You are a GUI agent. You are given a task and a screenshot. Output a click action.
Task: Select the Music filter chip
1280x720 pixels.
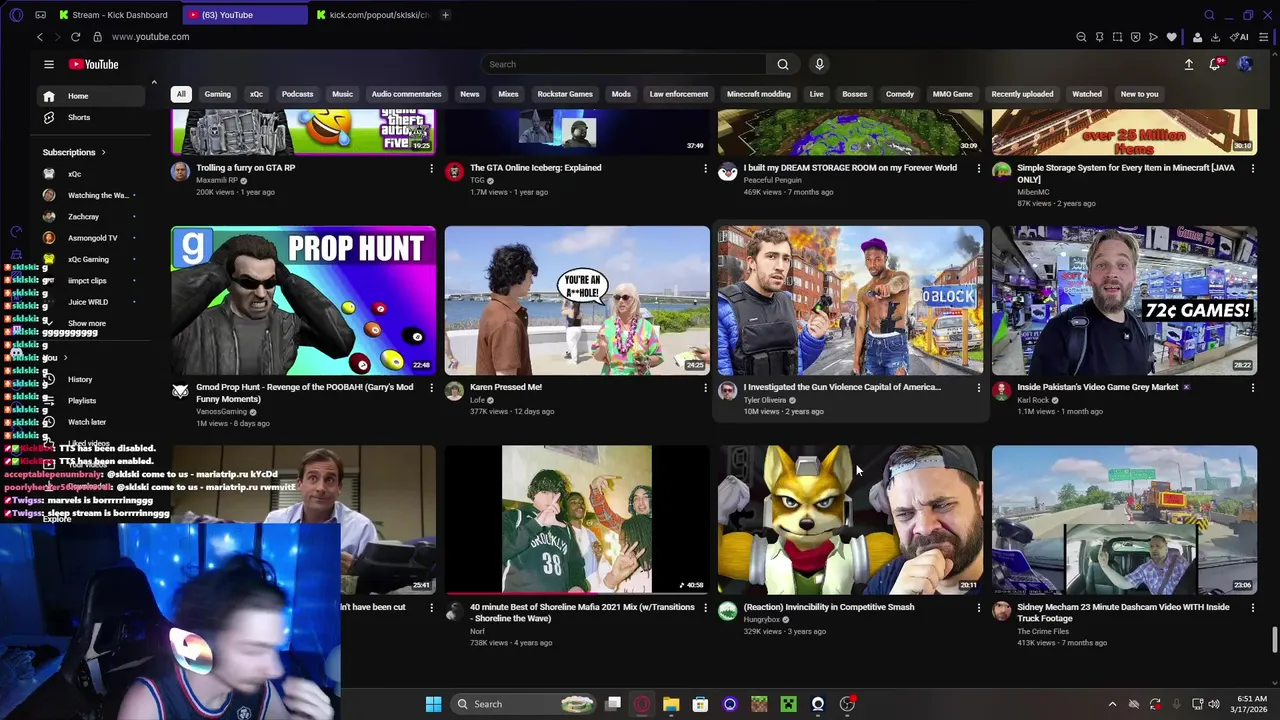pyautogui.click(x=342, y=94)
